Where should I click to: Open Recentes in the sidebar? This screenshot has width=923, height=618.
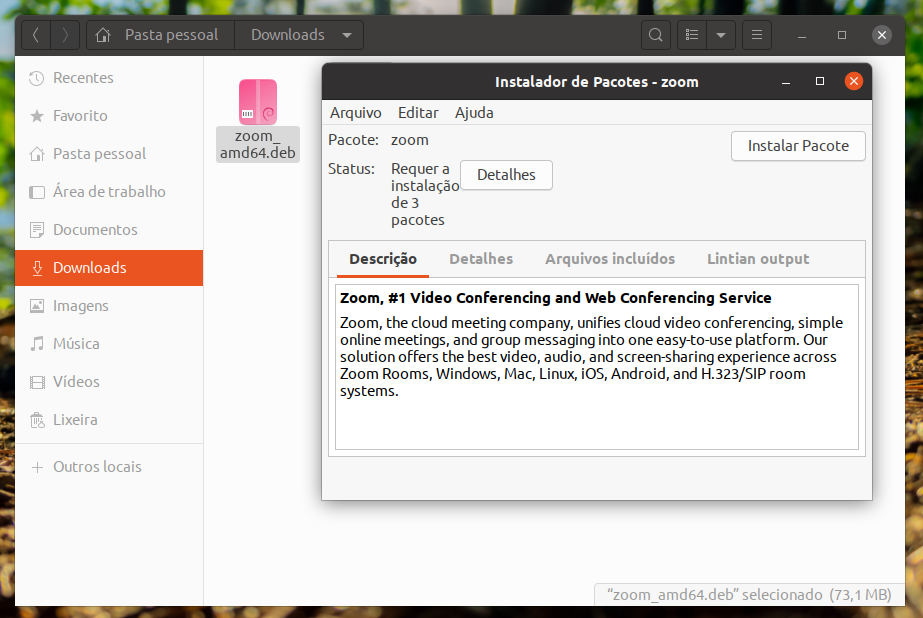tap(109, 78)
